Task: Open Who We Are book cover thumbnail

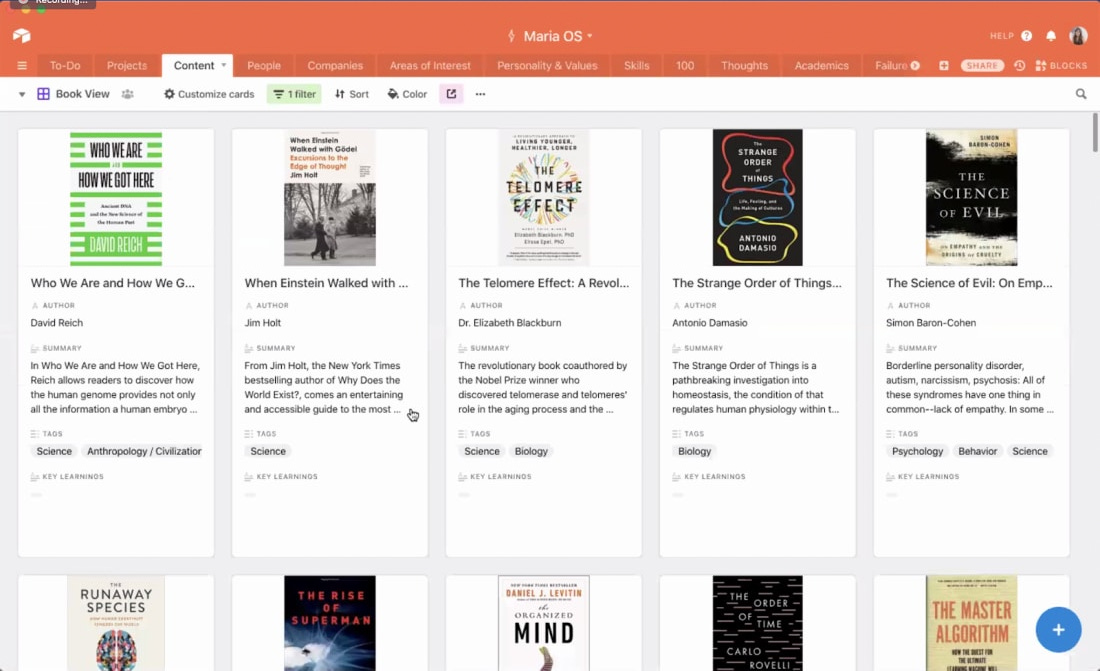Action: click(x=116, y=198)
